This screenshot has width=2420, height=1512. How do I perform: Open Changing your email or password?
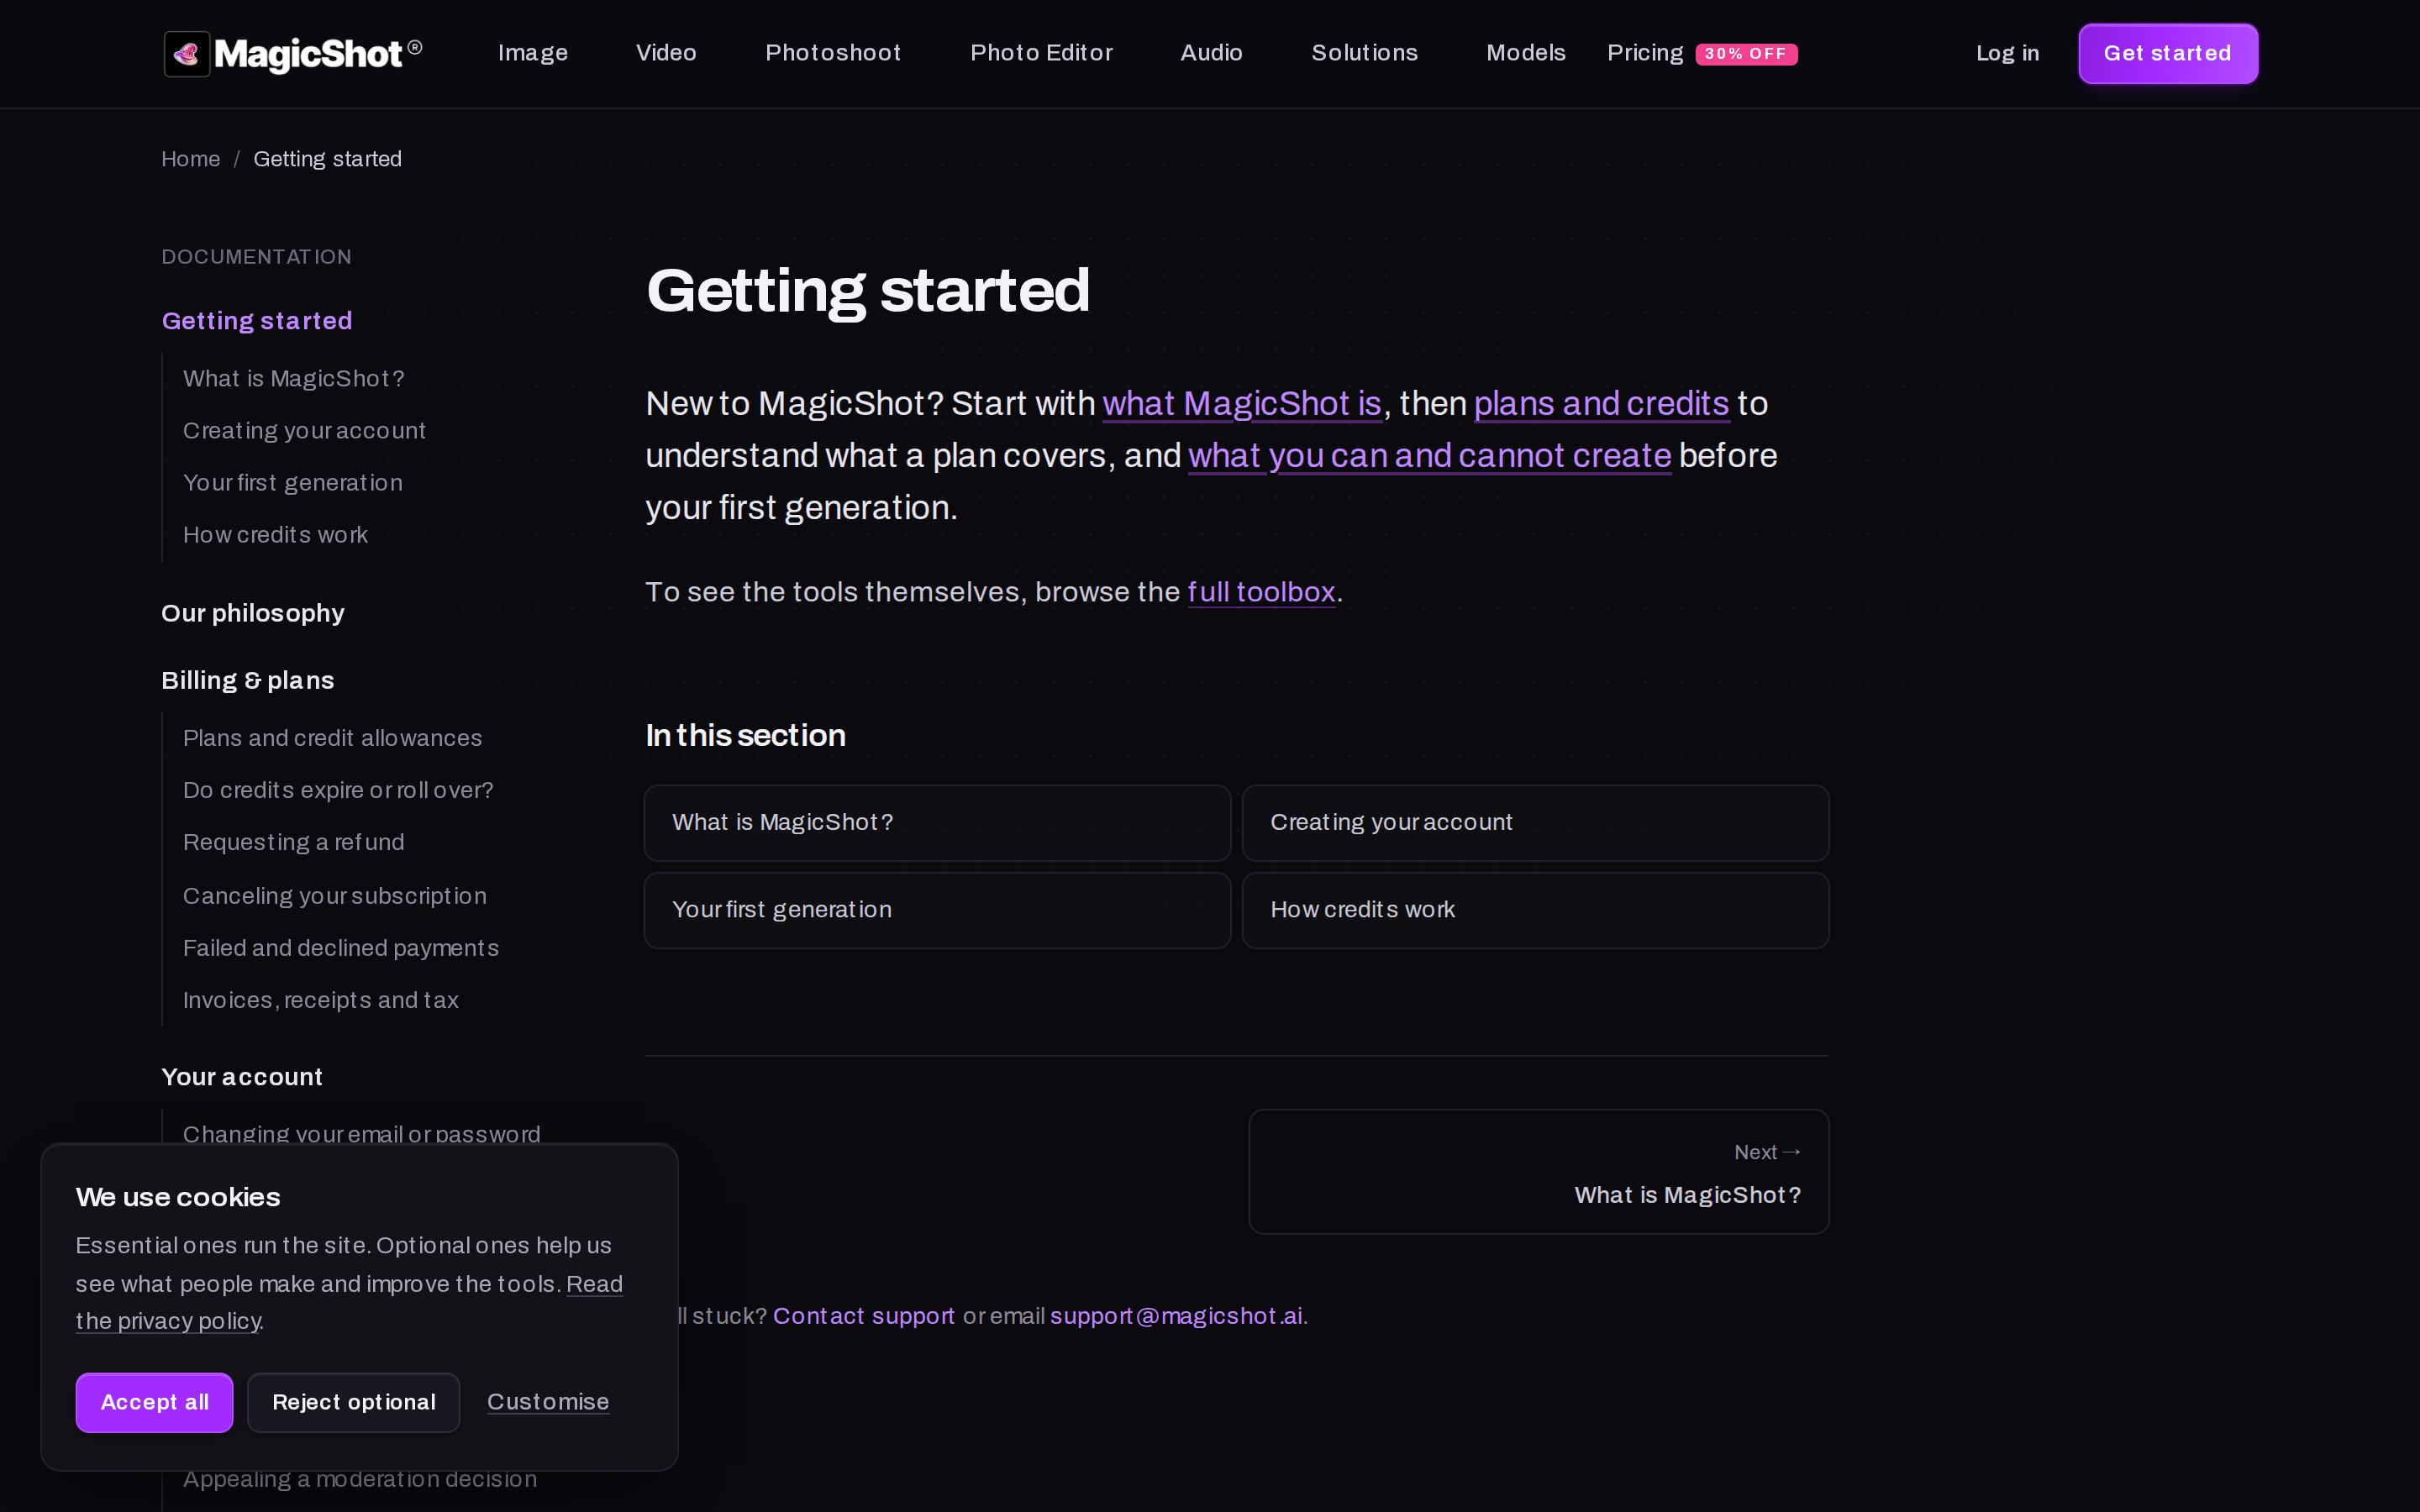(362, 1133)
